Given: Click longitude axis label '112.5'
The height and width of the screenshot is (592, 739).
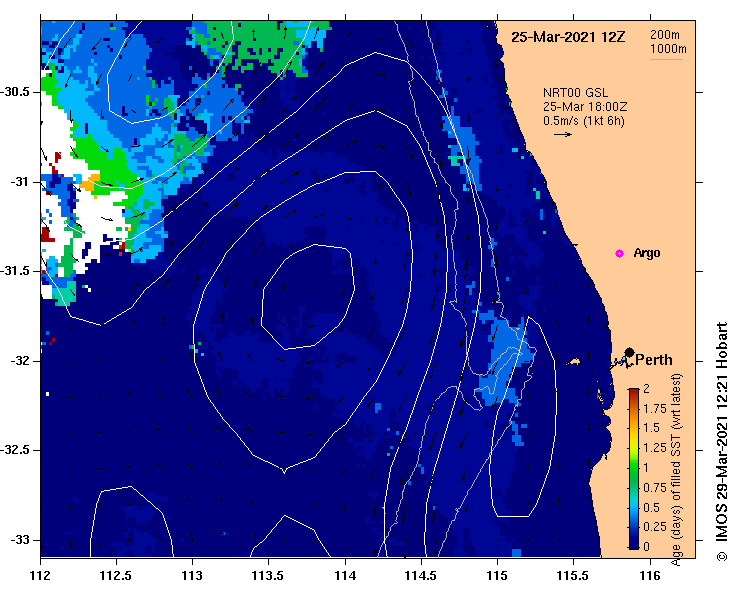Looking at the screenshot, I should (x=116, y=576).
